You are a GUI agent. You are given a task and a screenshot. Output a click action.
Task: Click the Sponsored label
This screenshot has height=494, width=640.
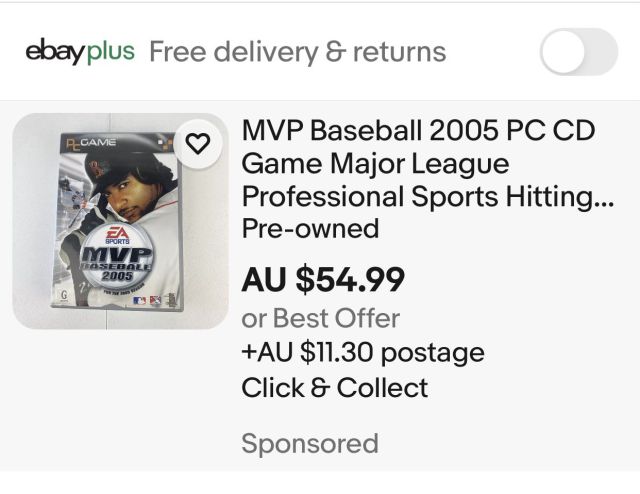point(309,443)
